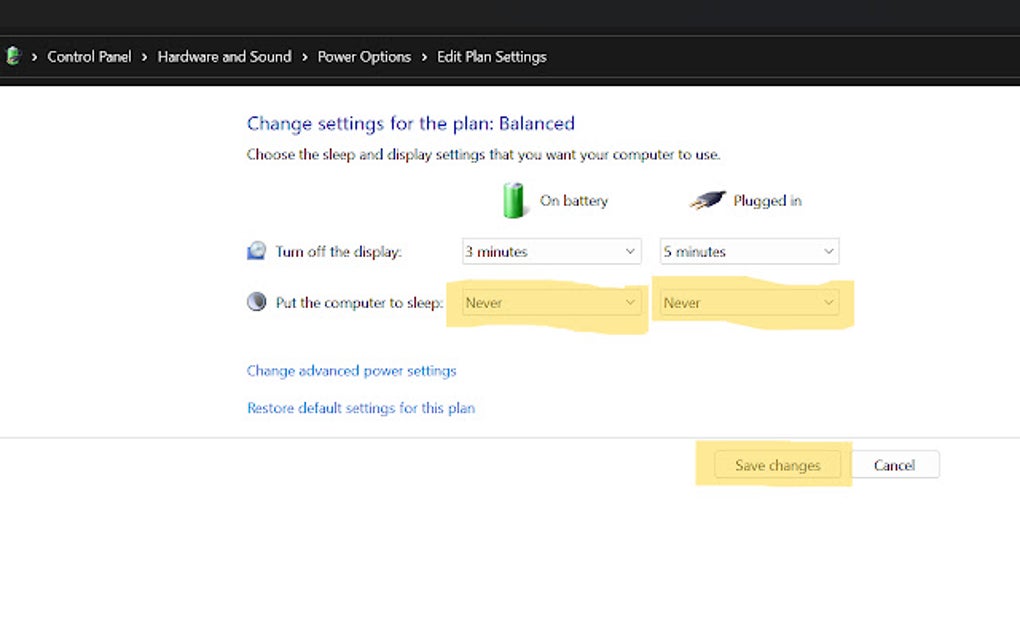Click the On battery column label
The width and height of the screenshot is (1020, 638).
[574, 200]
